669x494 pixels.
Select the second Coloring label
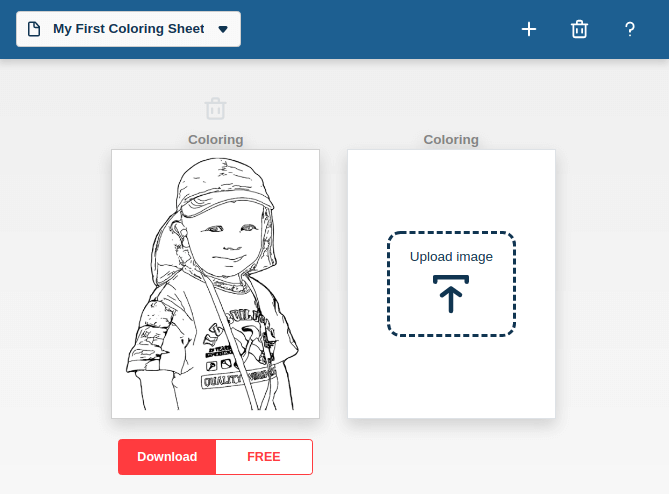coord(451,139)
